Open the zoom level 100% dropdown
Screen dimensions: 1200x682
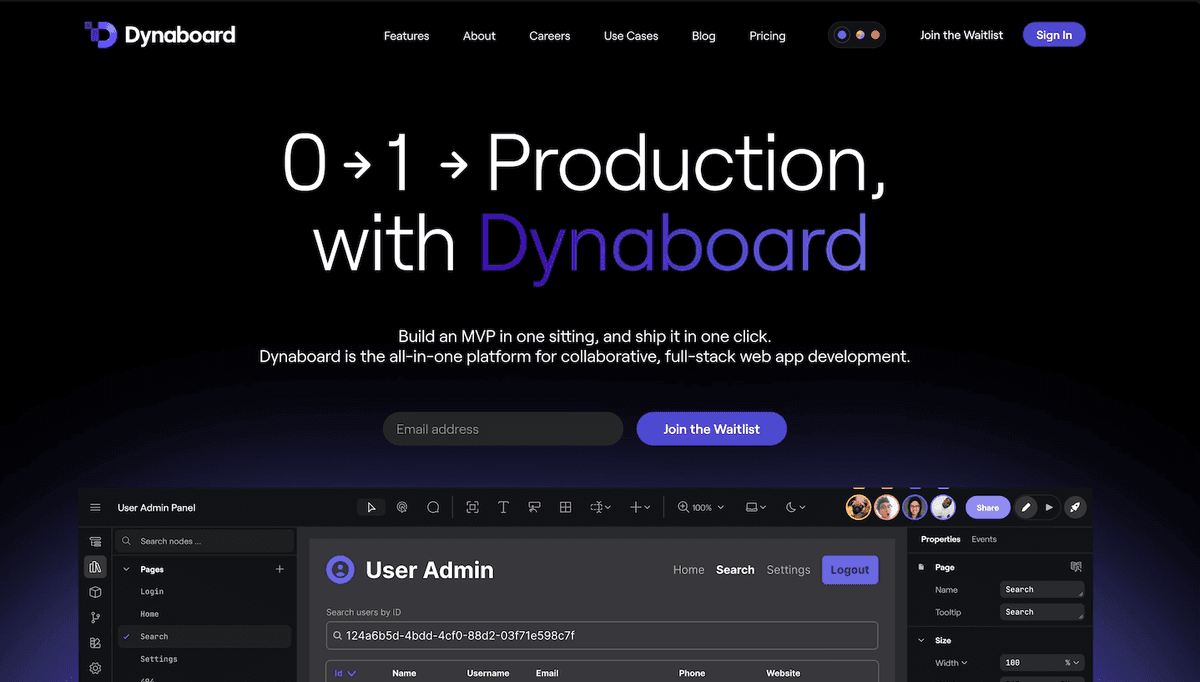(700, 507)
